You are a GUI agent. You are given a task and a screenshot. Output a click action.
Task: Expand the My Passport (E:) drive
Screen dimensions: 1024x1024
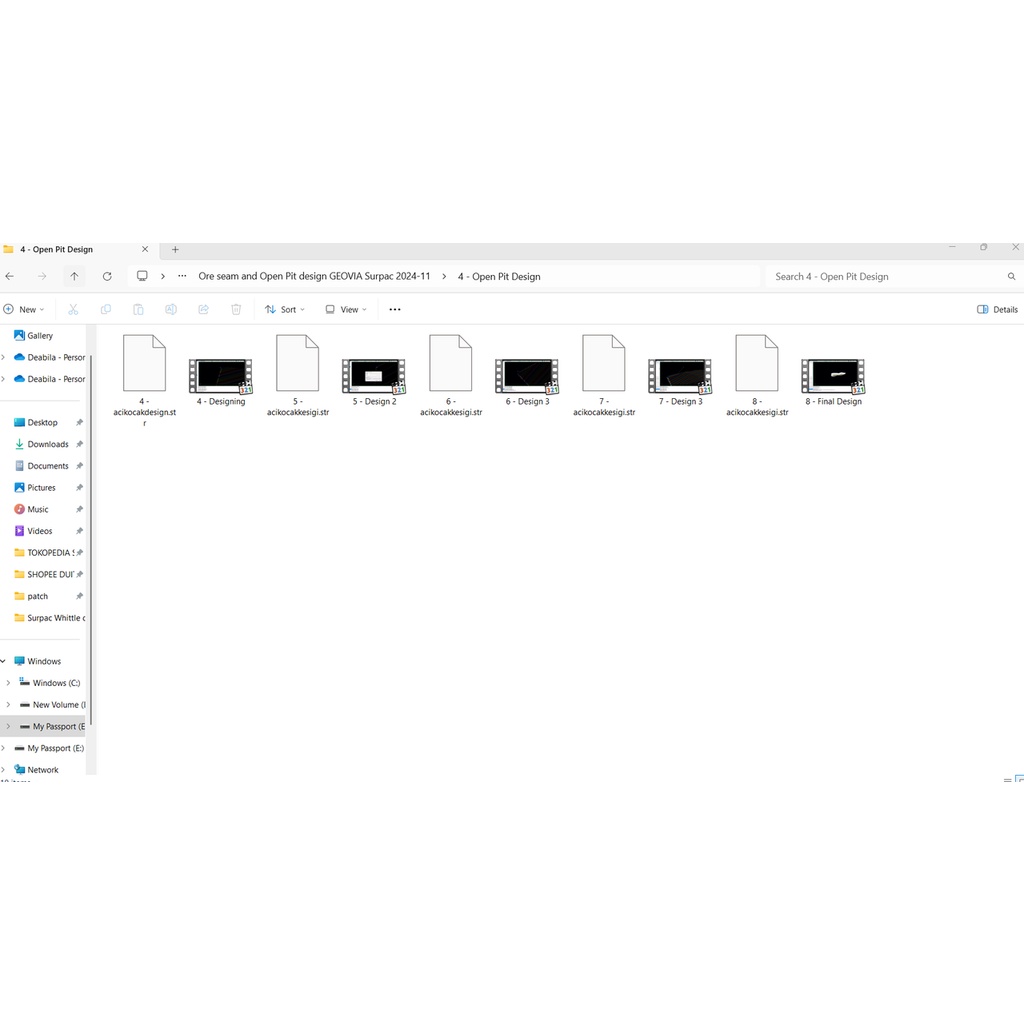(x=3, y=748)
